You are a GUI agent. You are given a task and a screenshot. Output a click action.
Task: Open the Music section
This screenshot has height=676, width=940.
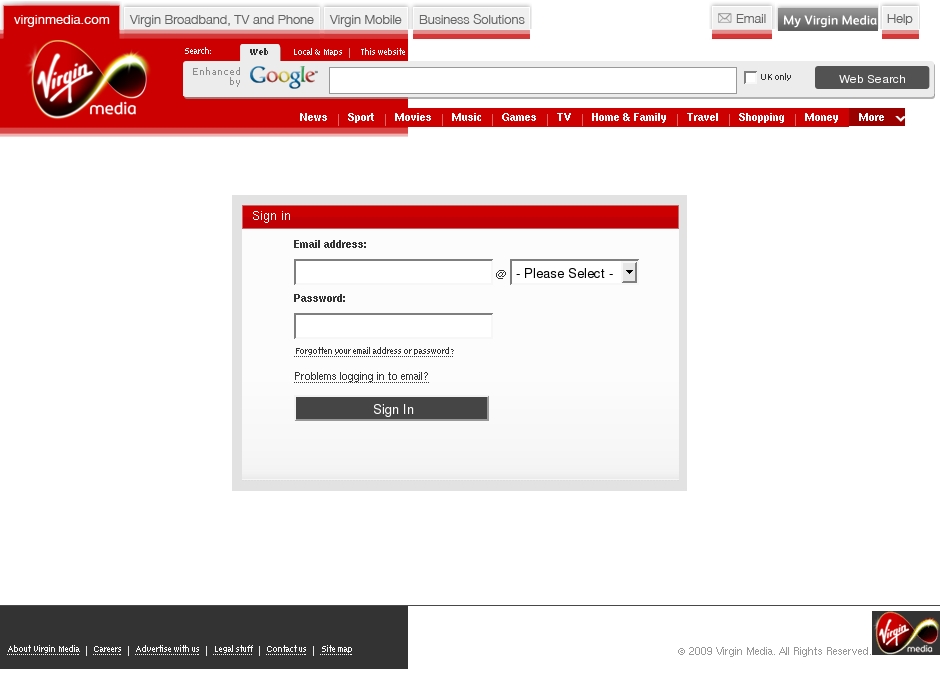[x=466, y=117]
